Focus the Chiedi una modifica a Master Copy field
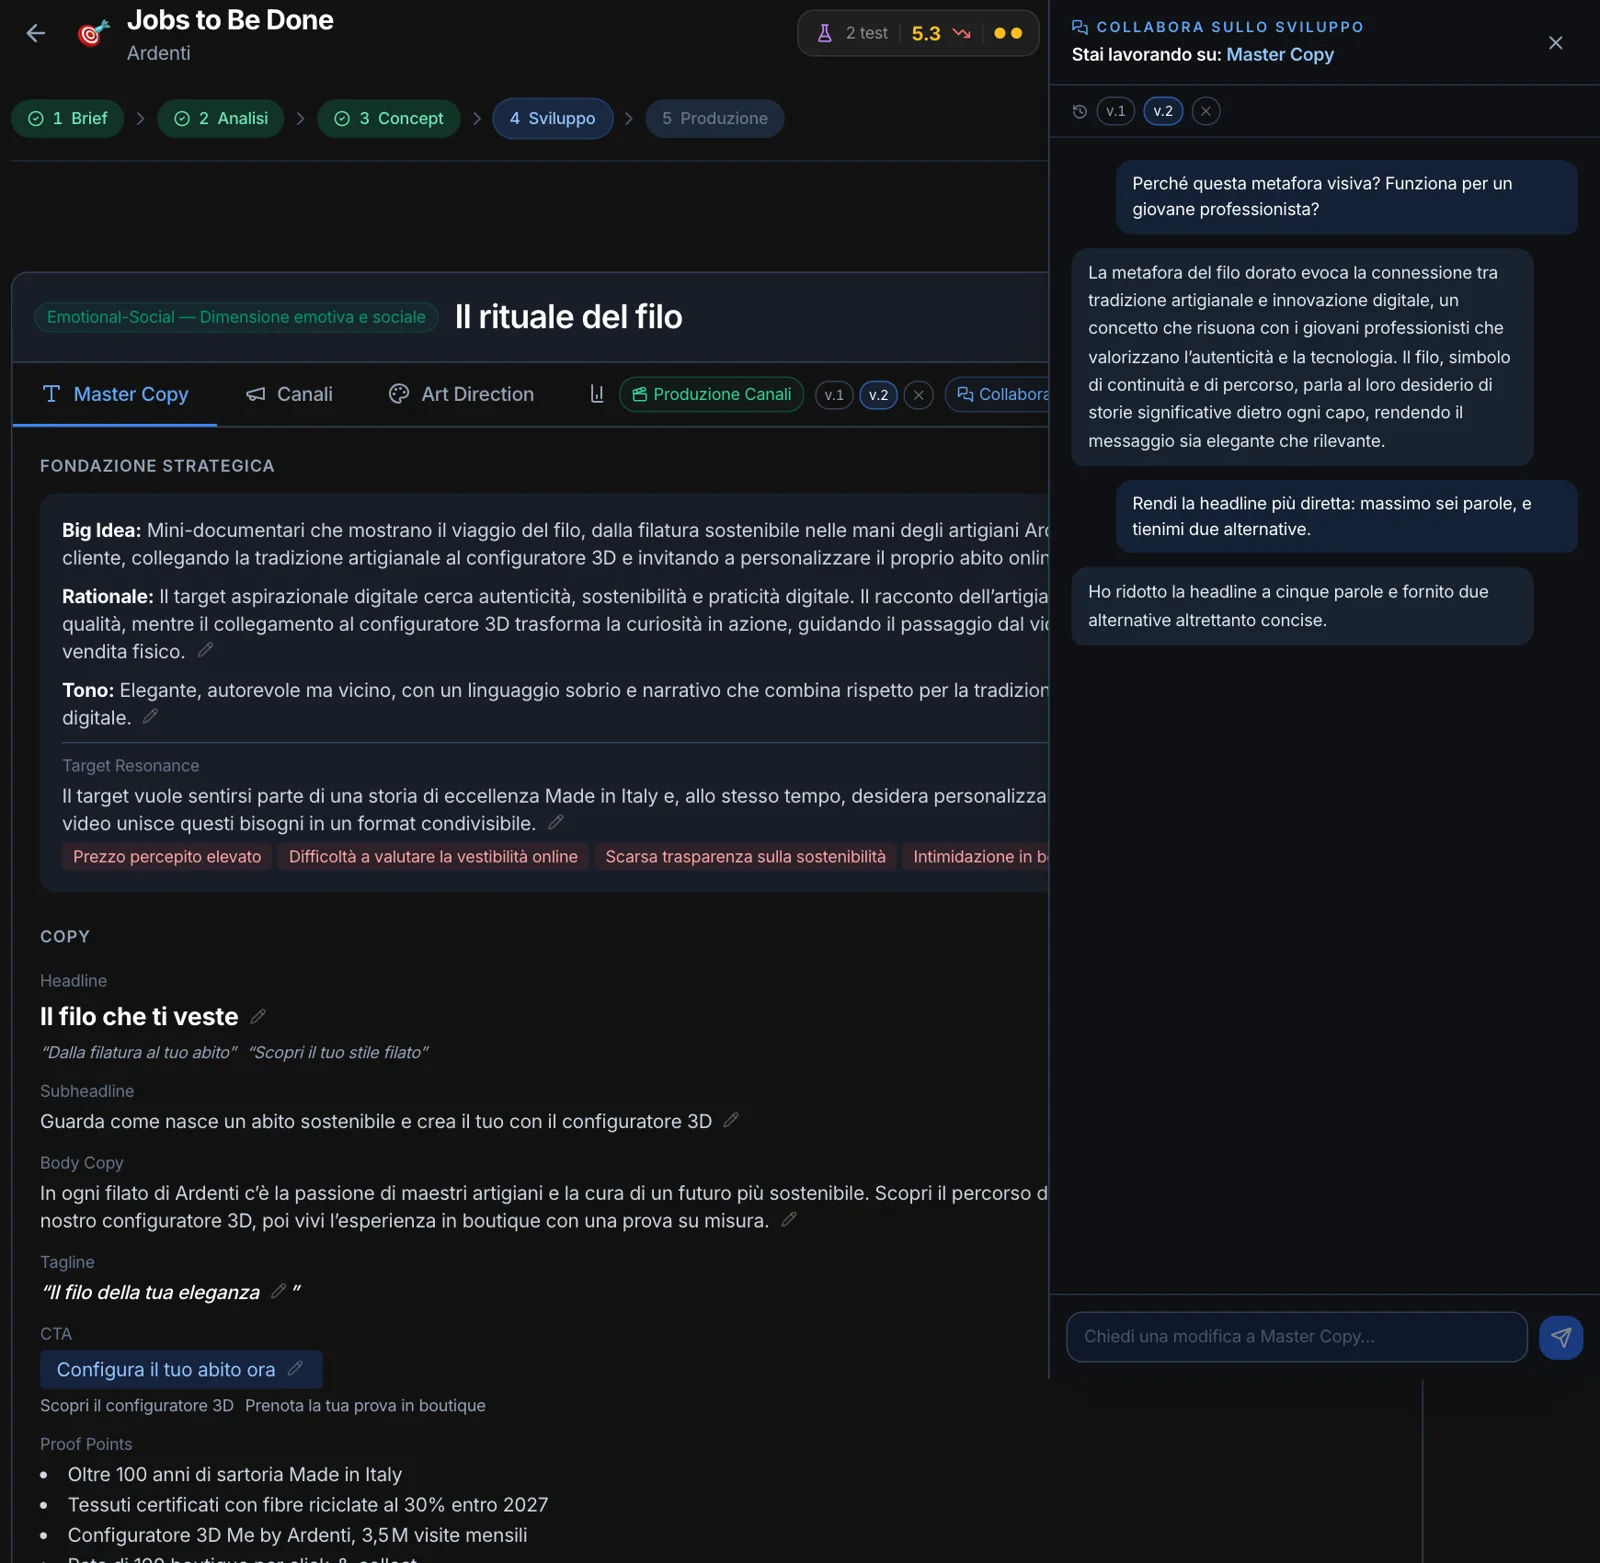The image size is (1600, 1563). [x=1297, y=1337]
